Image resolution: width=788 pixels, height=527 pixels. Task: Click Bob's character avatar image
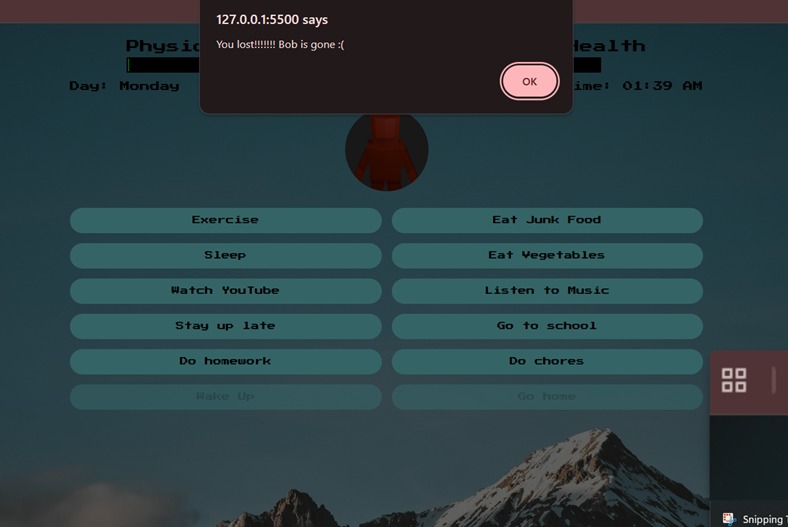coord(386,152)
